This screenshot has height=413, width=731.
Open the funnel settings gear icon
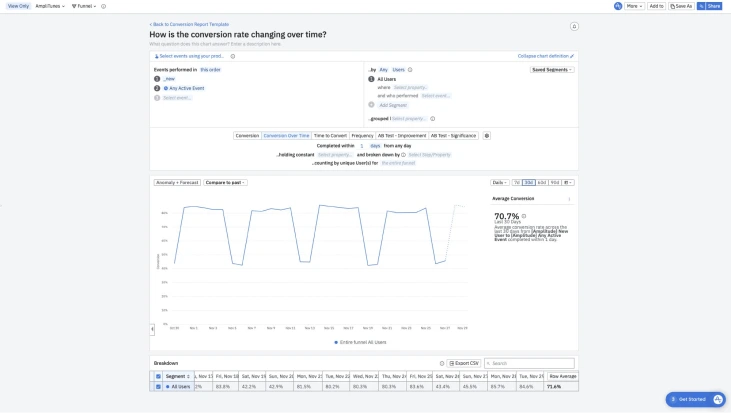pyautogui.click(x=487, y=135)
